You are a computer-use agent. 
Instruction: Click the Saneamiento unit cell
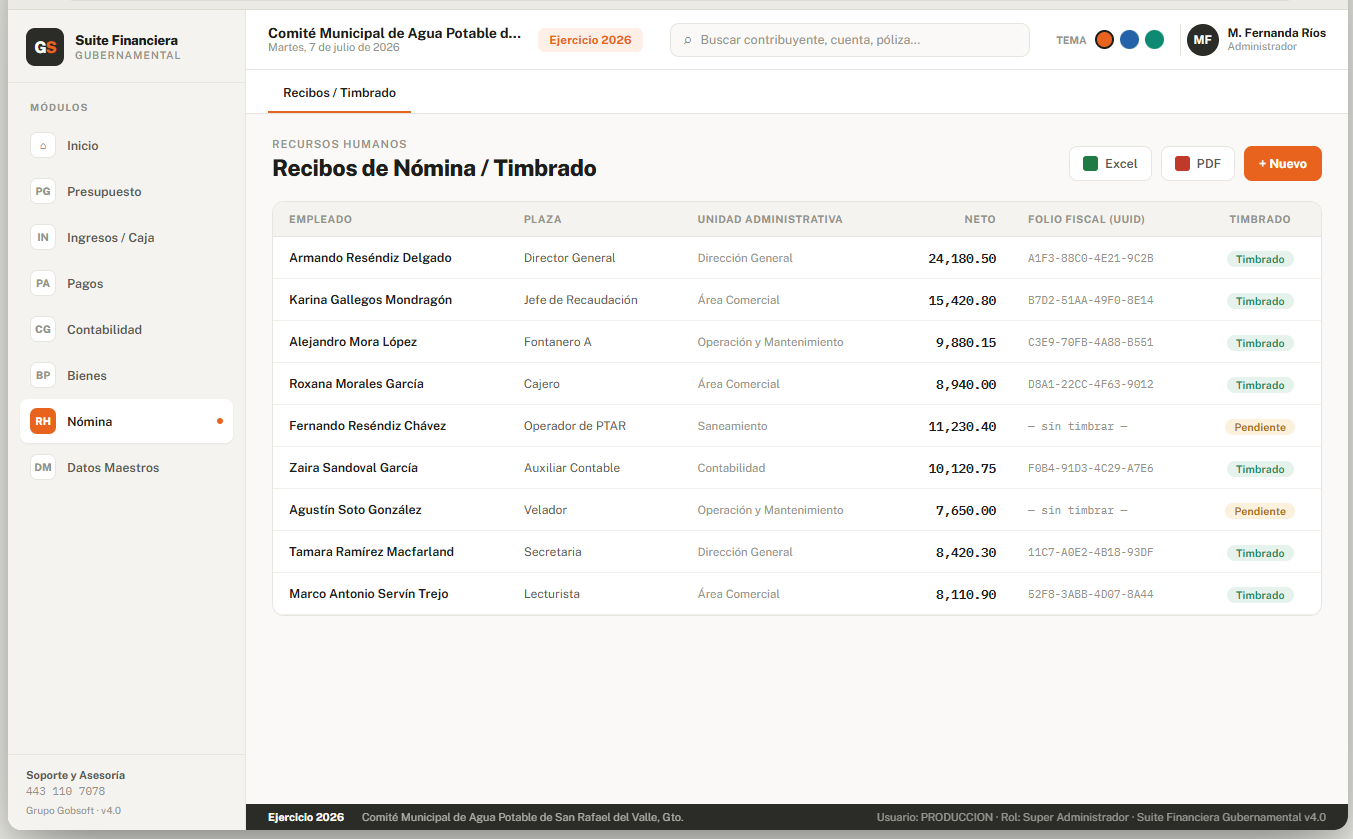point(732,426)
